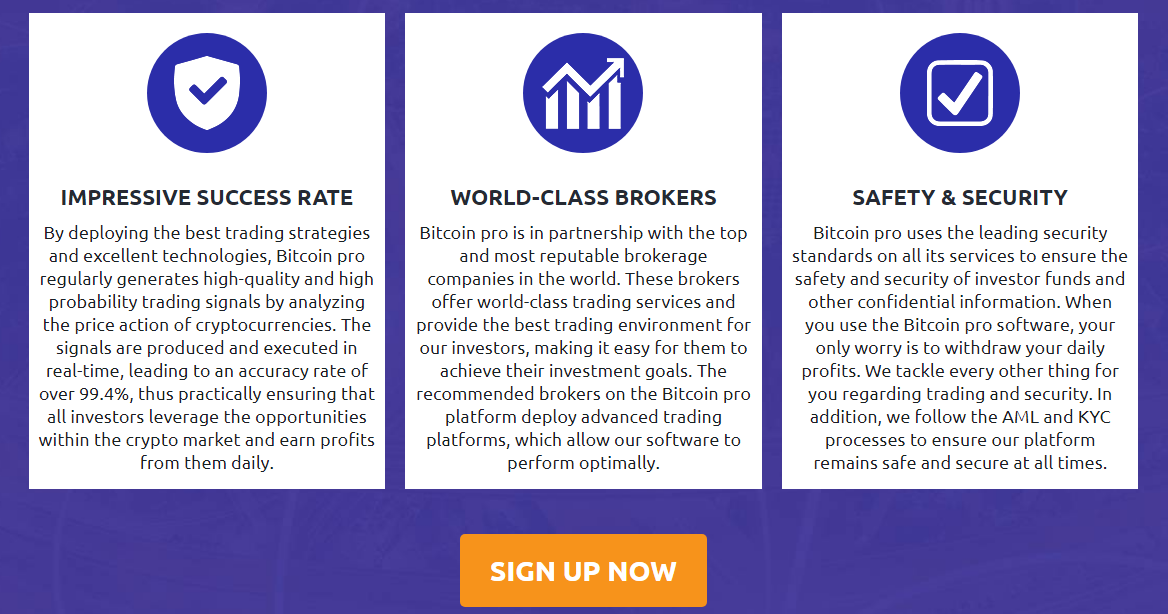Click the World-Class Brokers card
Image resolution: width=1168 pixels, height=614 pixels.
click(x=583, y=250)
